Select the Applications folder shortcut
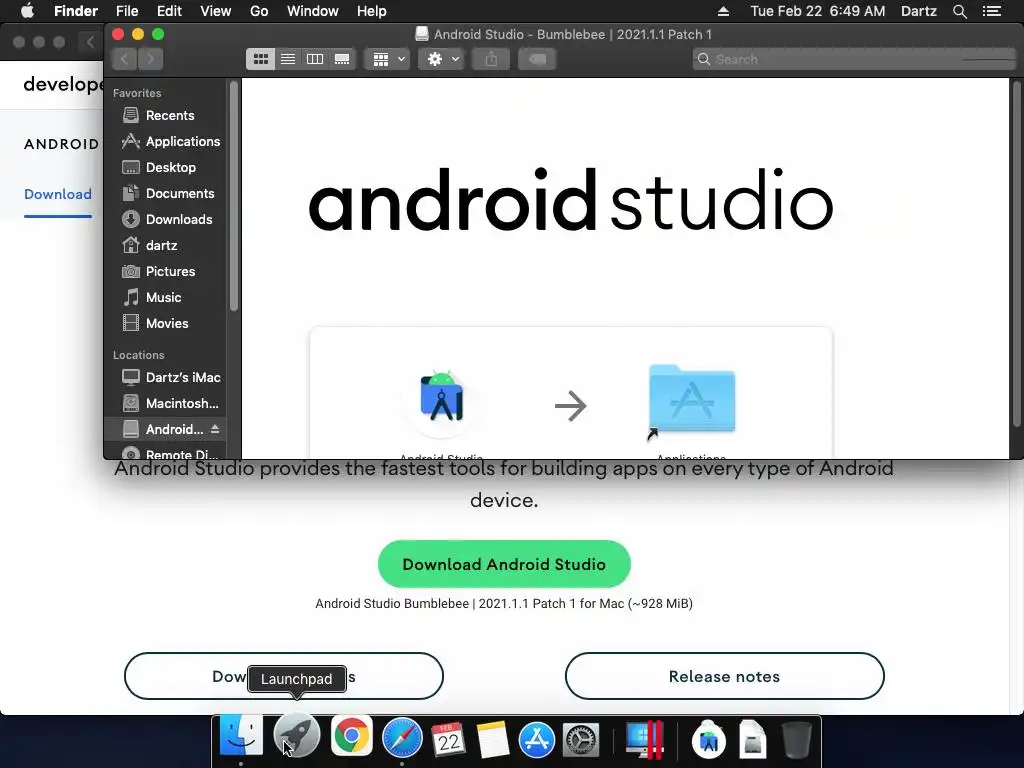This screenshot has height=768, width=1024. pos(692,398)
